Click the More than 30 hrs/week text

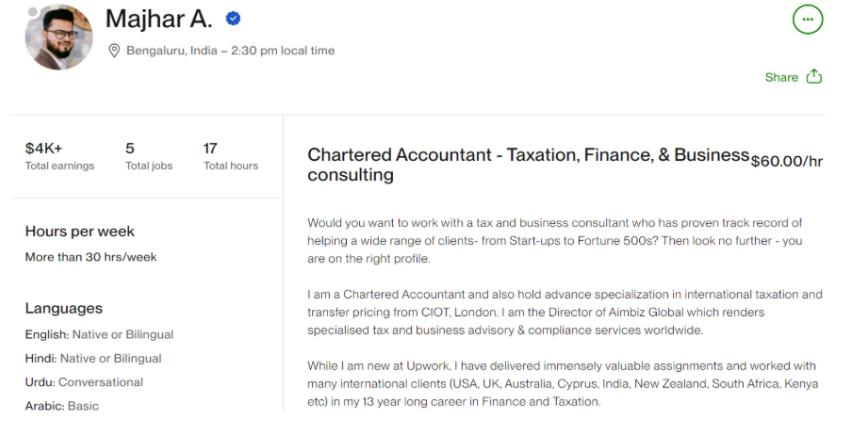pos(91,257)
